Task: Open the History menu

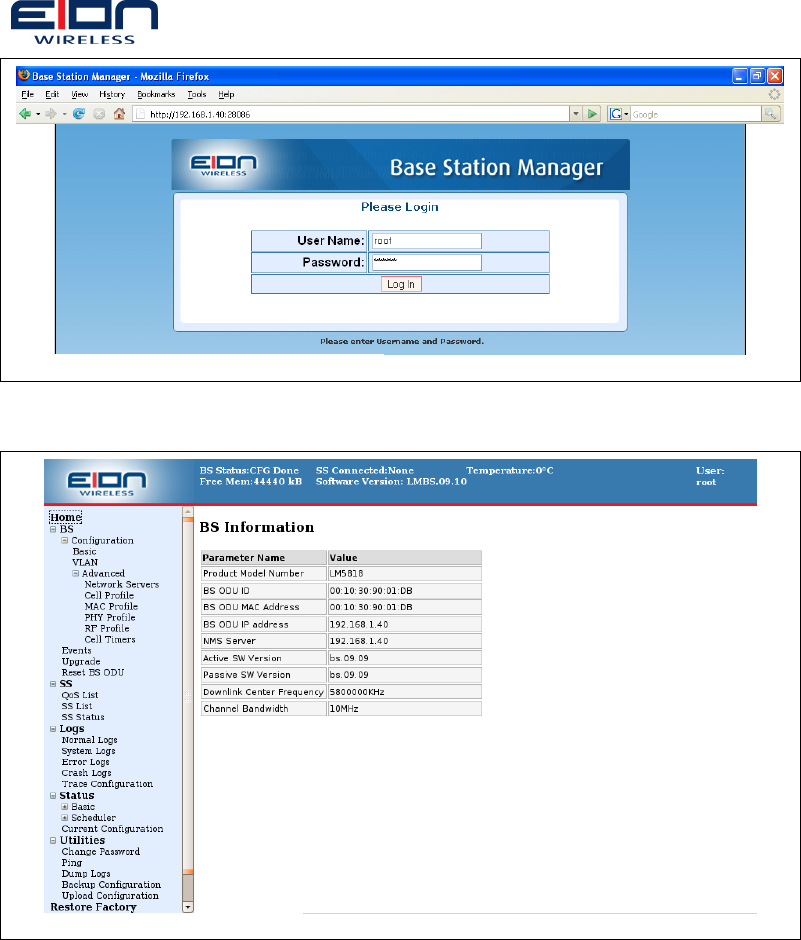Action: (112, 94)
